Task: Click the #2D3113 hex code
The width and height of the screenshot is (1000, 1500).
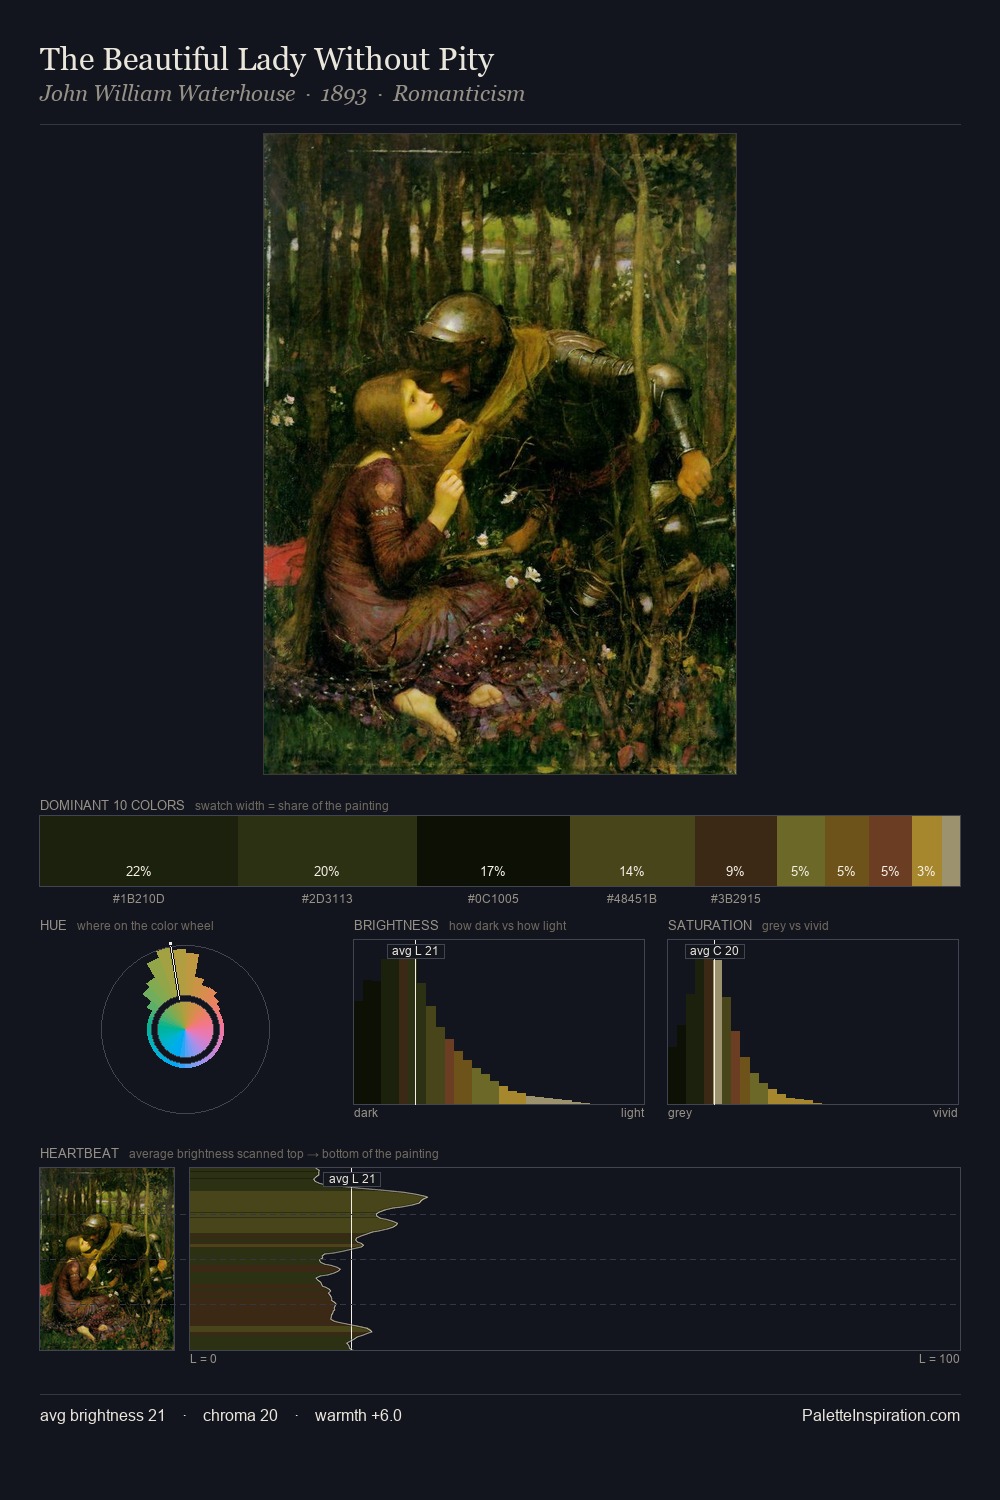Action: click(327, 899)
